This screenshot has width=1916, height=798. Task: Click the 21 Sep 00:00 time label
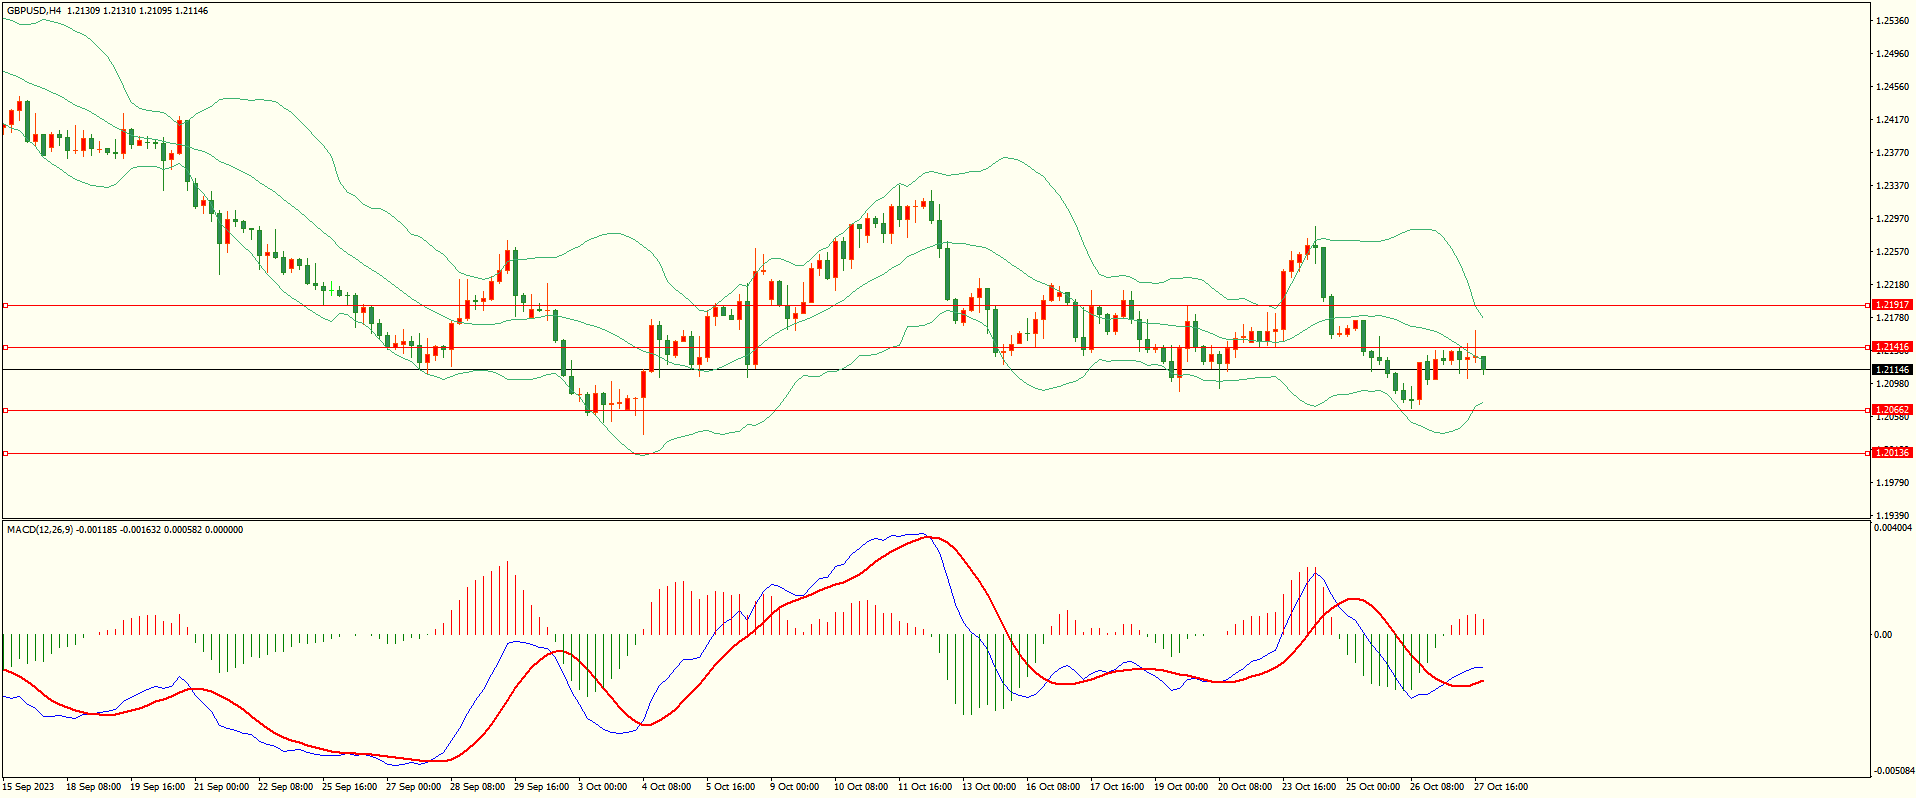[x=221, y=787]
